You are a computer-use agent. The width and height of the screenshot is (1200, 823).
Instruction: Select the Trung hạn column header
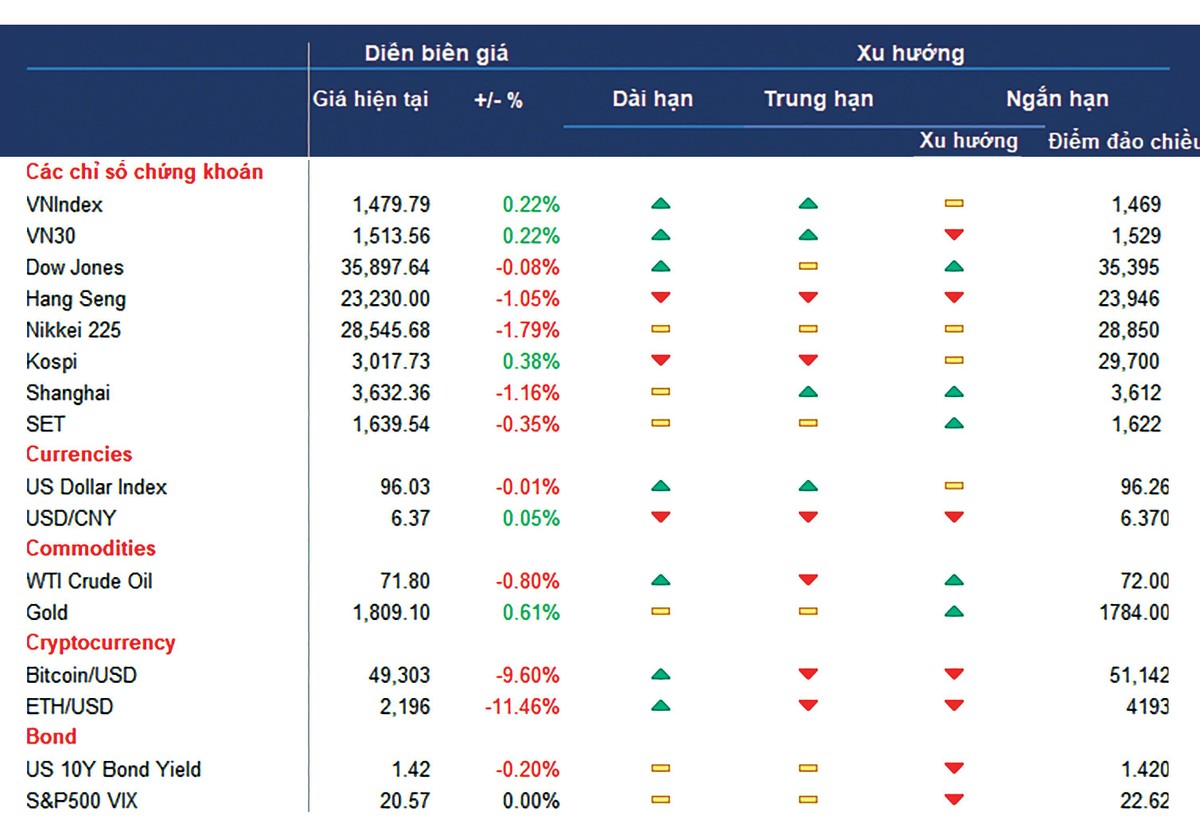point(818,99)
